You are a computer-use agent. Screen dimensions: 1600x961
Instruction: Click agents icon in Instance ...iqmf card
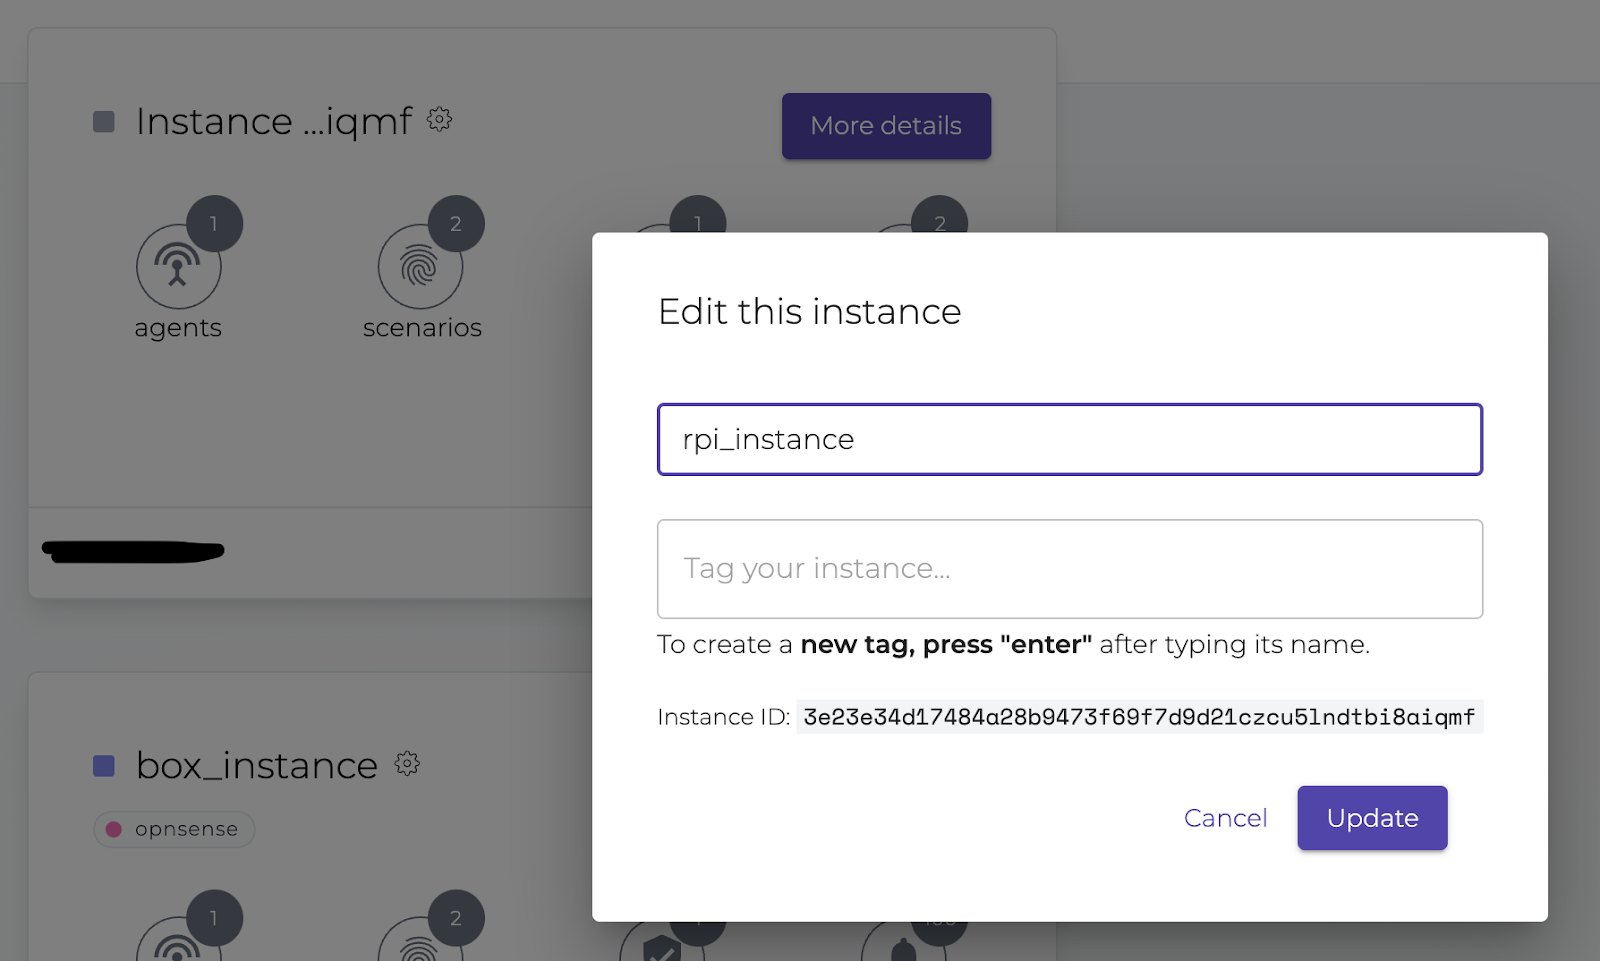click(x=178, y=267)
